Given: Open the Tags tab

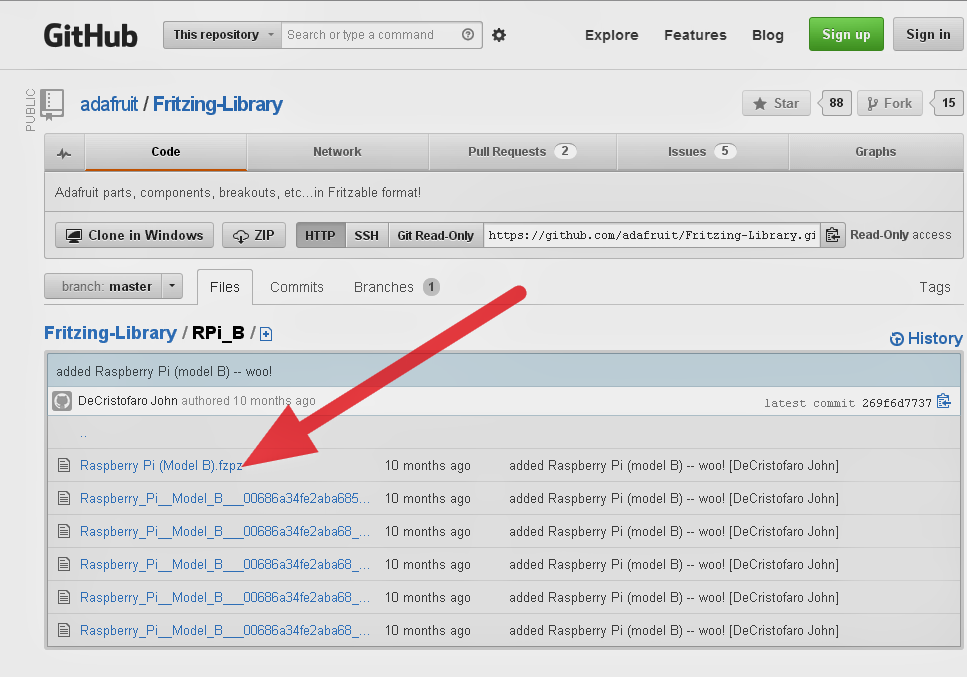Looking at the screenshot, I should tap(935, 287).
